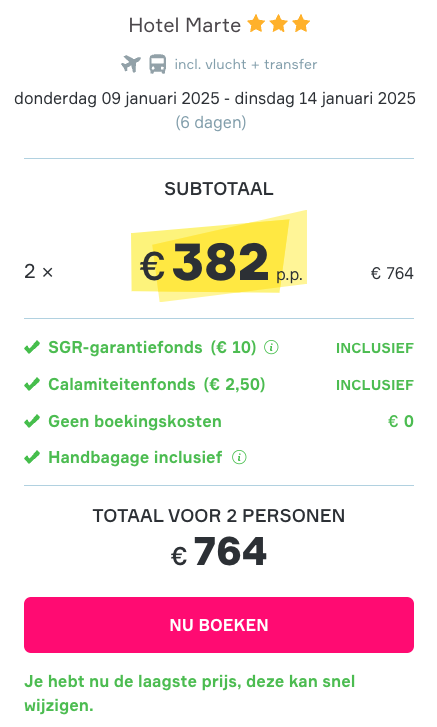Click the (6 dagen) duration text
Viewport: 437px width, 727px height.
[x=211, y=122]
